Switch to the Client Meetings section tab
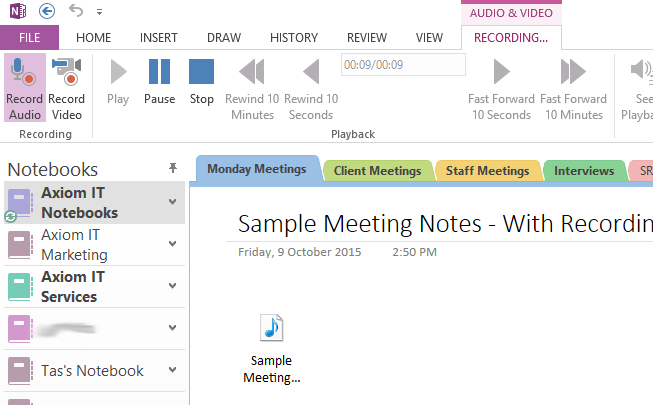Screen dimensions: 653x405 pyautogui.click(x=377, y=171)
